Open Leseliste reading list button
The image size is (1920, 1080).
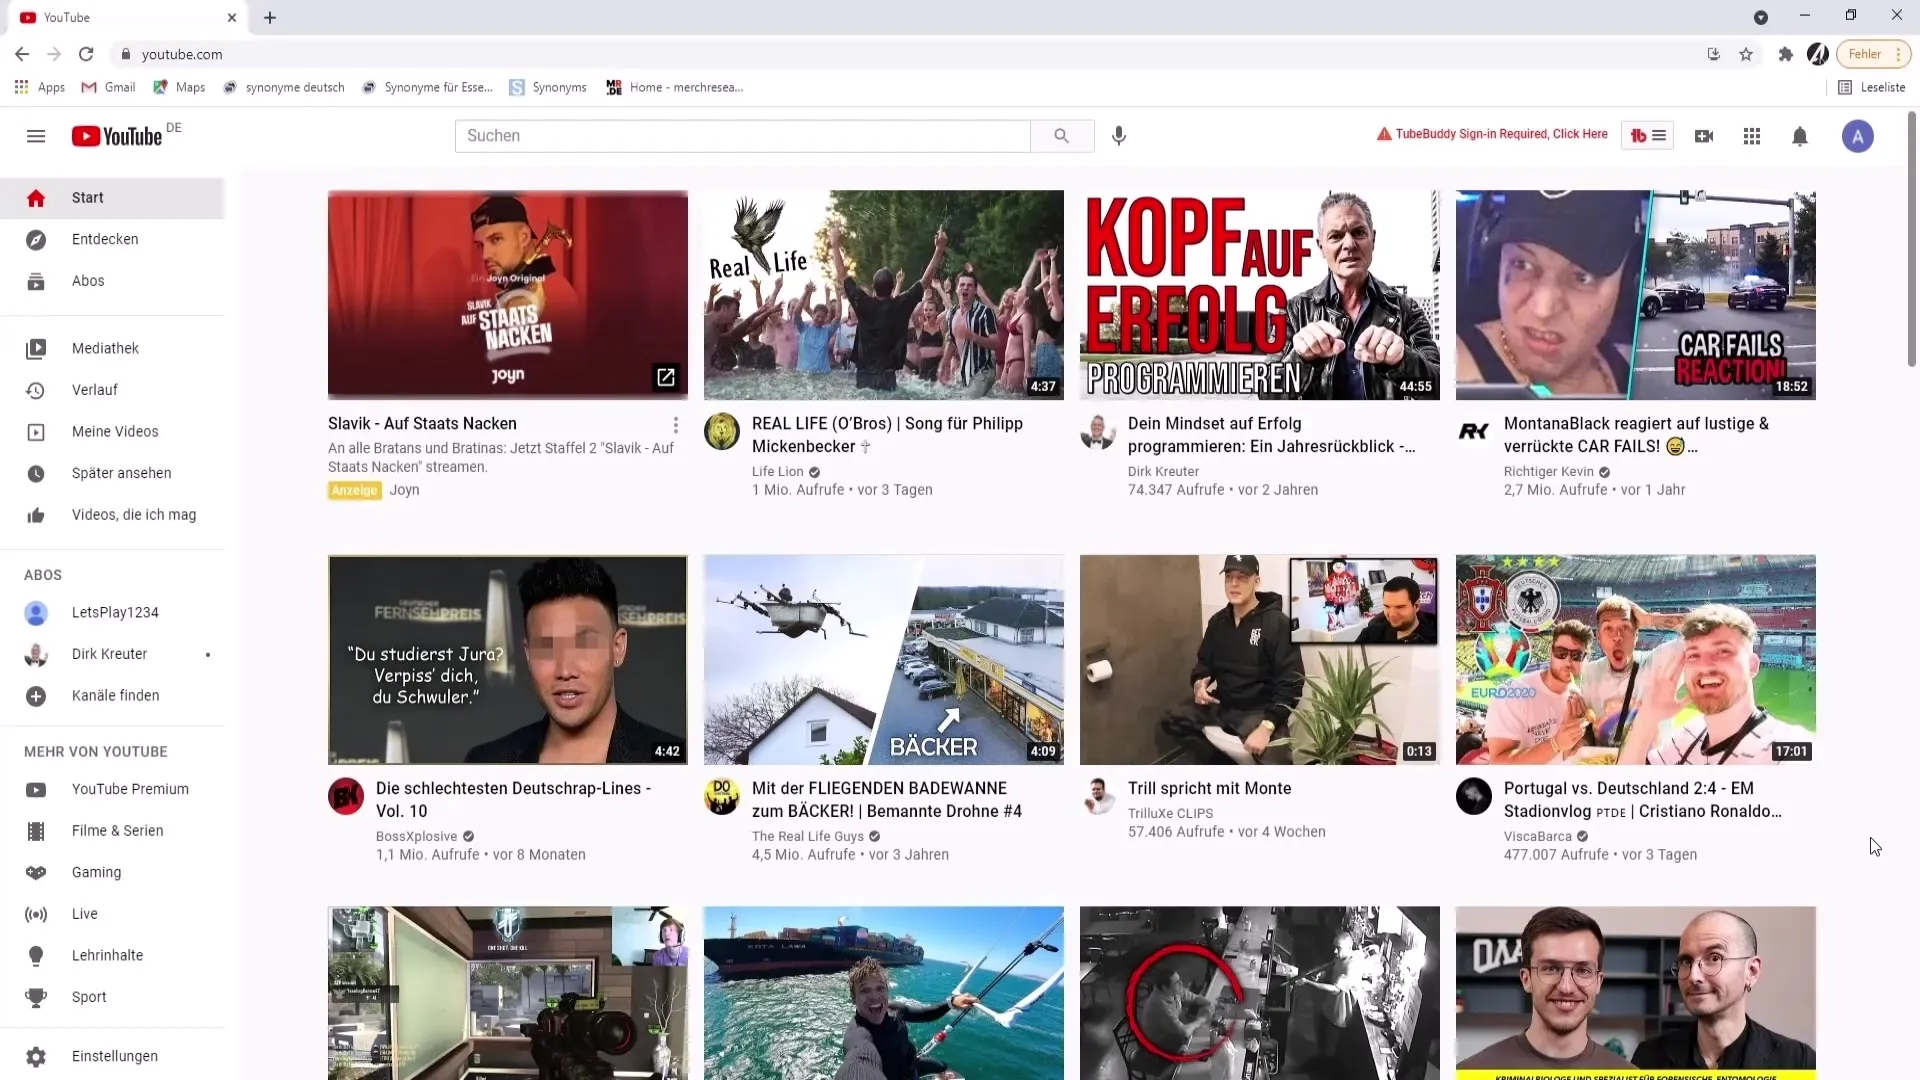click(x=1871, y=87)
